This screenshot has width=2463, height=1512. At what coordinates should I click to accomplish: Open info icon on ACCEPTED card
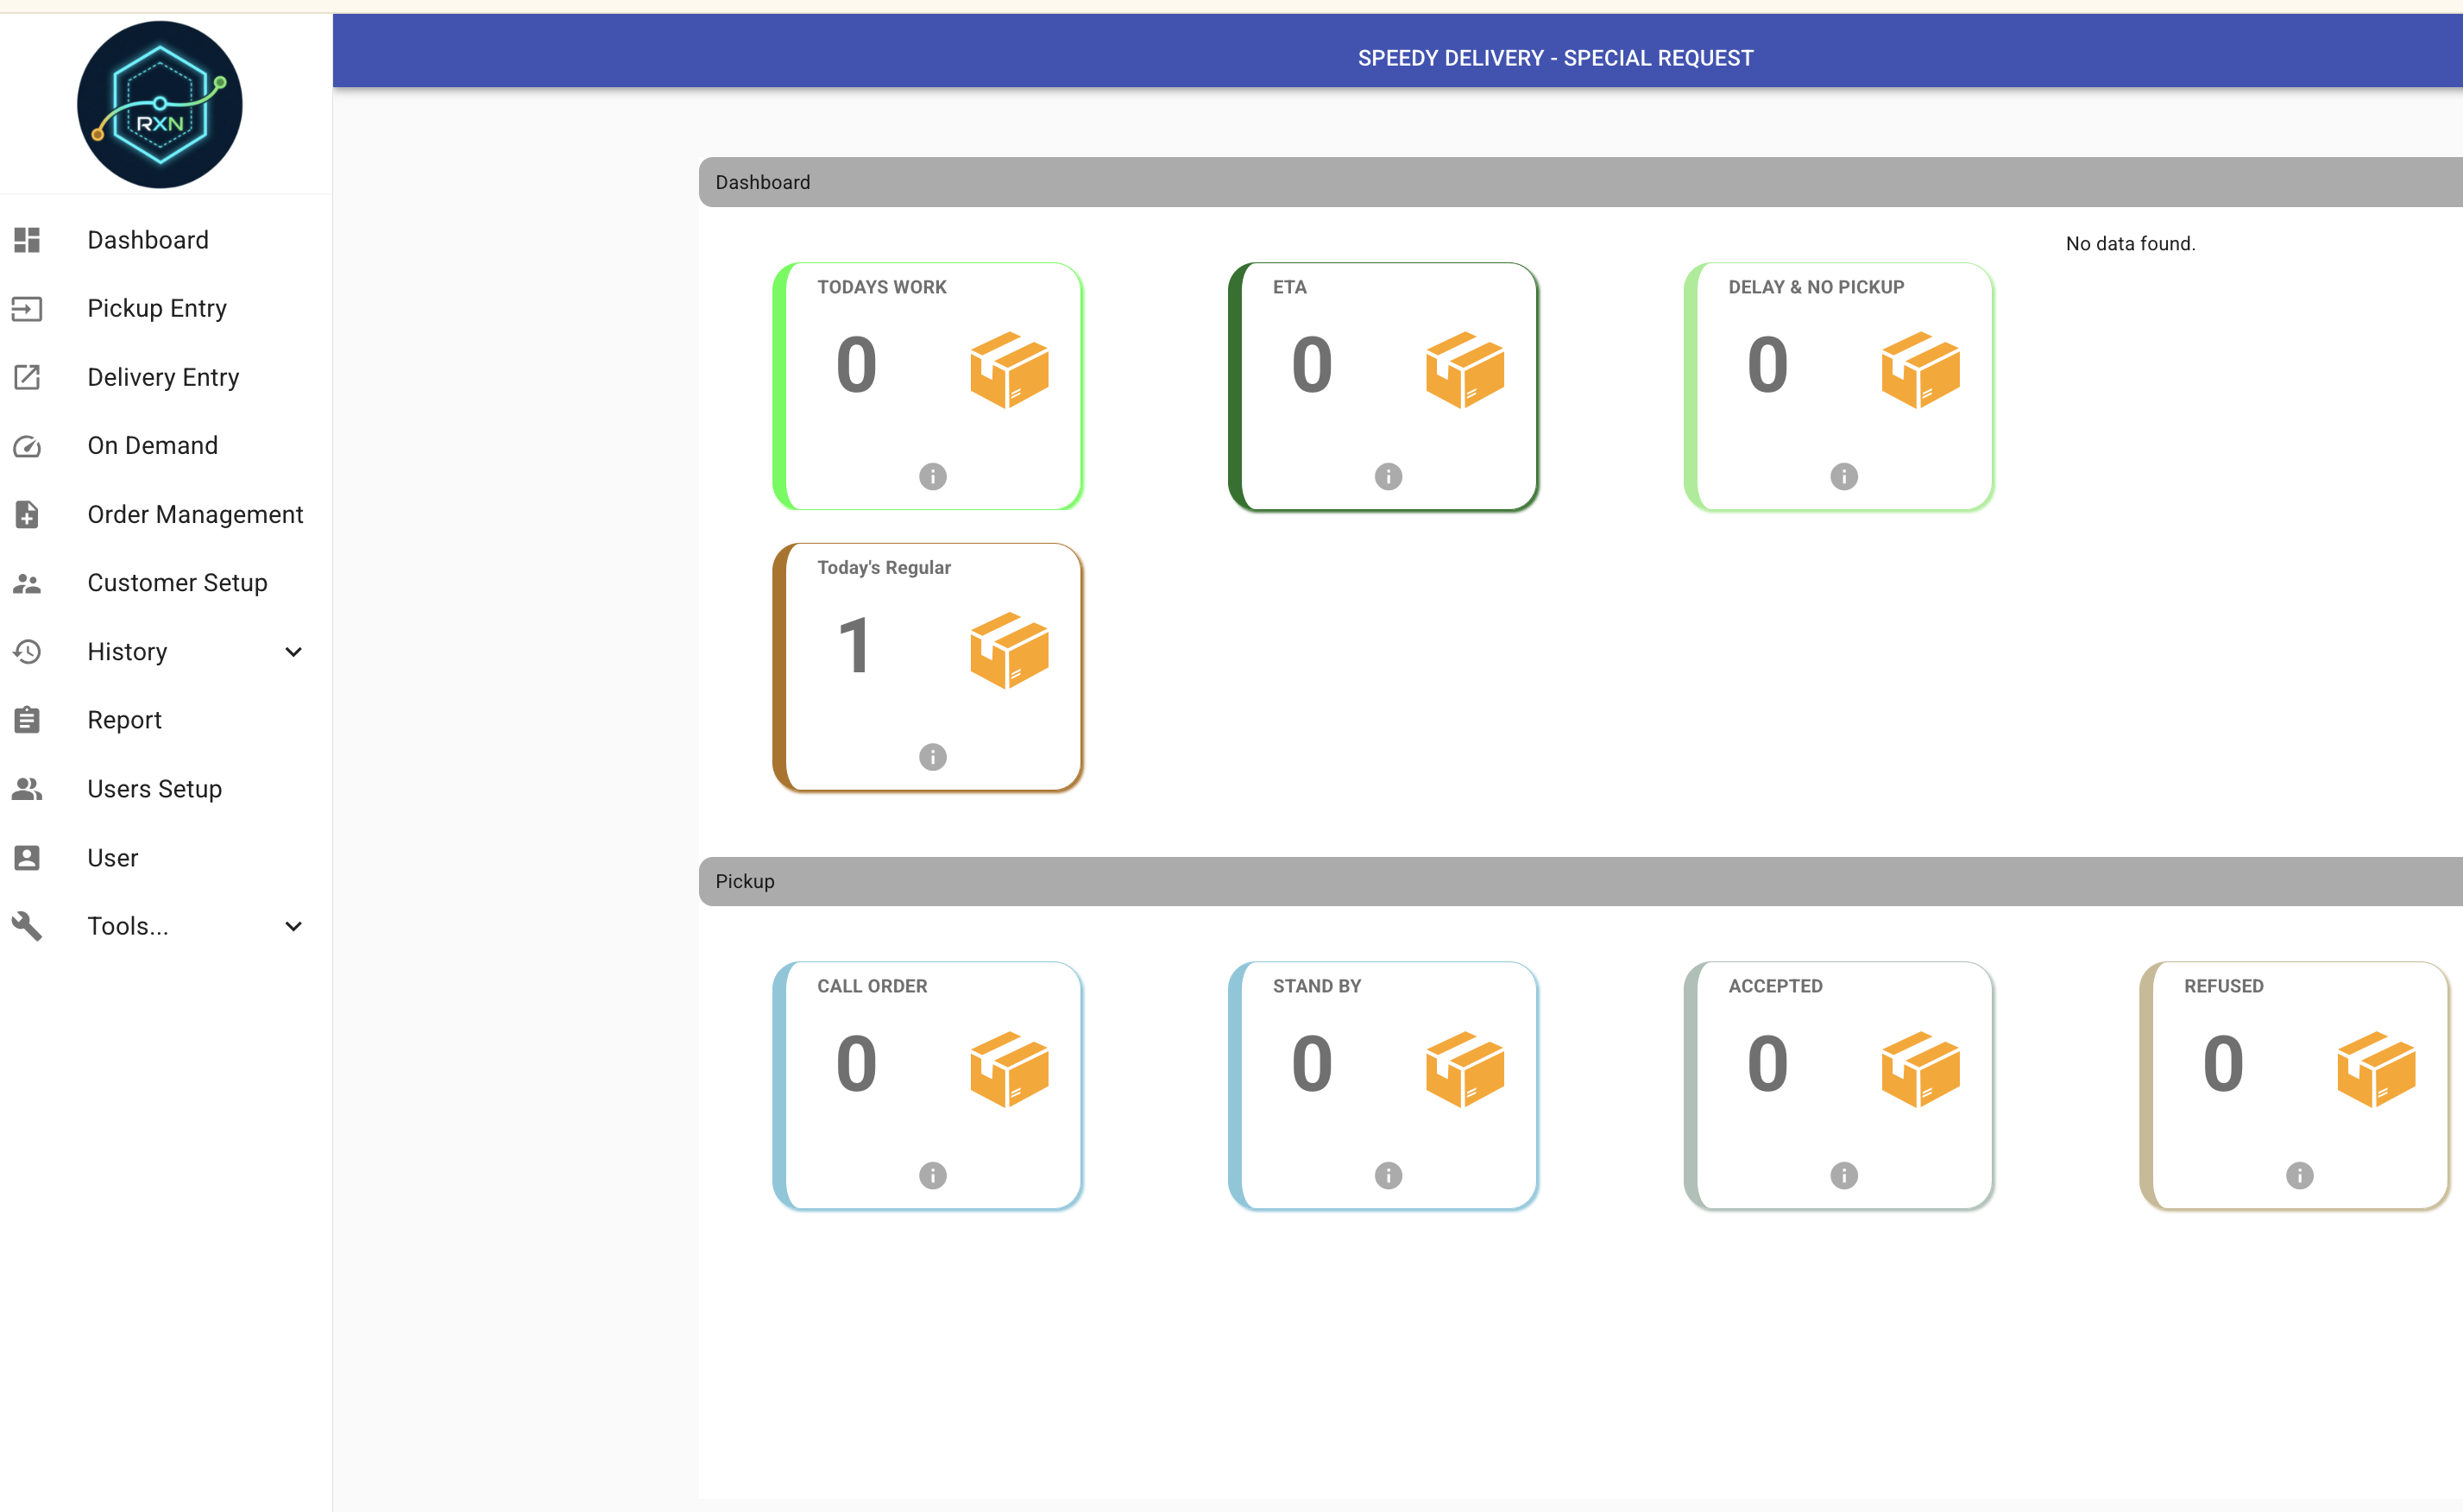(1844, 1175)
